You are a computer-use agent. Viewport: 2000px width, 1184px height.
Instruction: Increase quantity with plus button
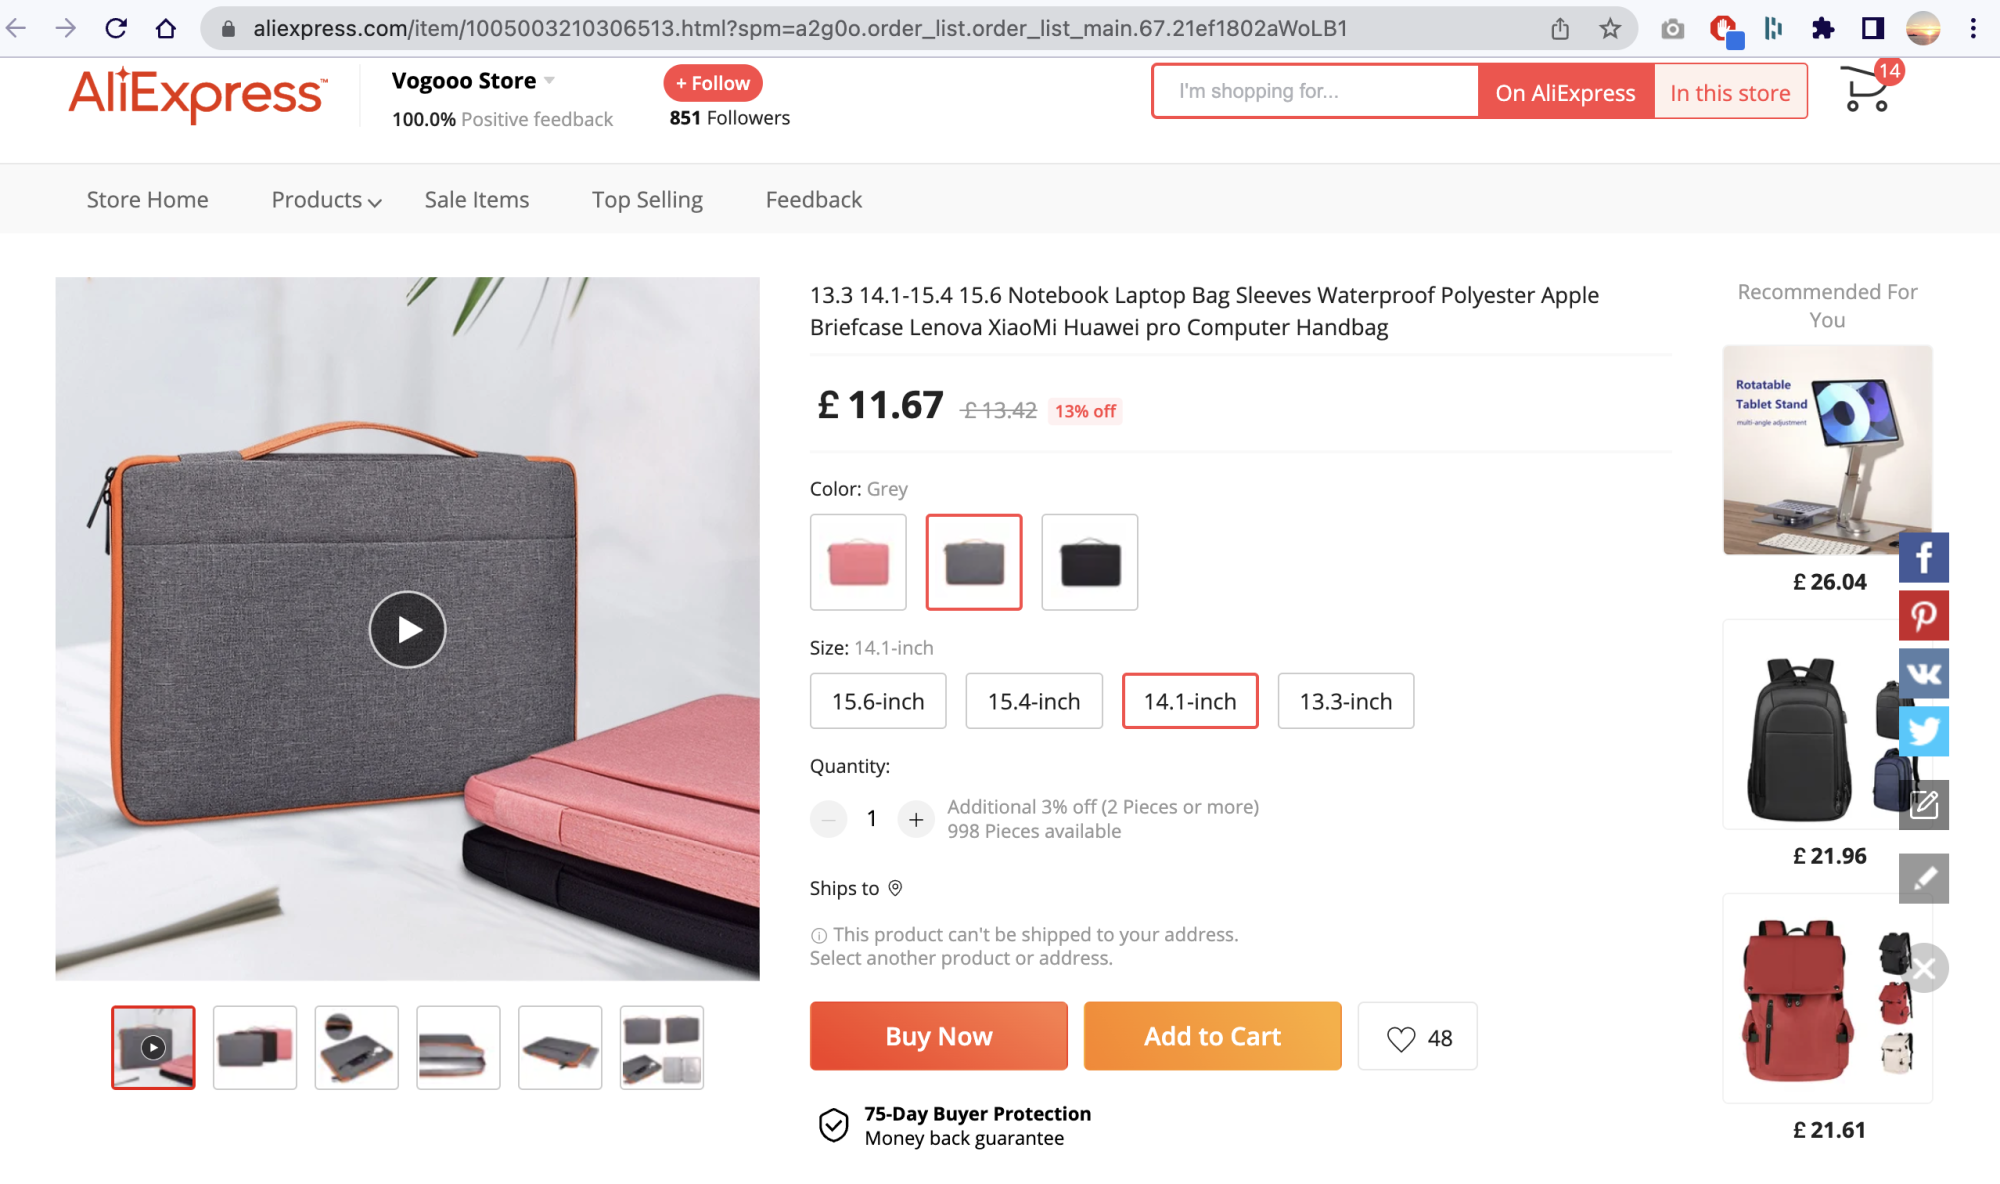915,819
